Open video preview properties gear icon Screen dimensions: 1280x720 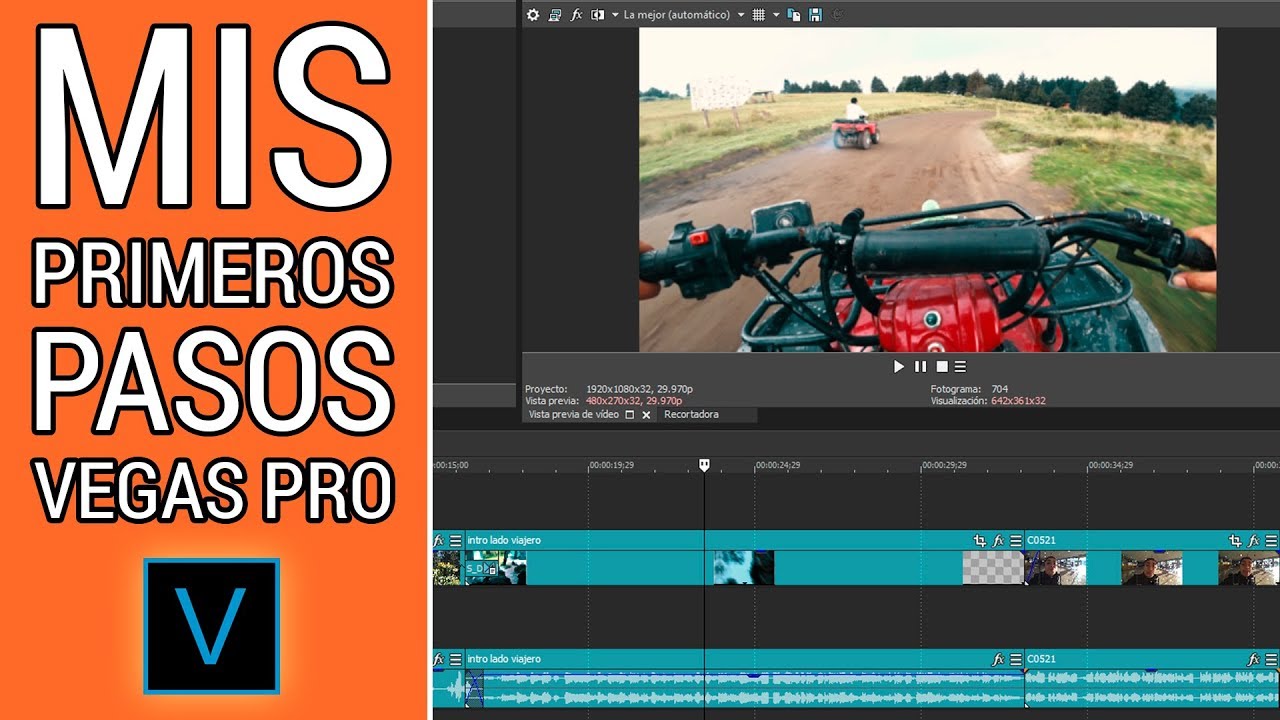pos(533,15)
